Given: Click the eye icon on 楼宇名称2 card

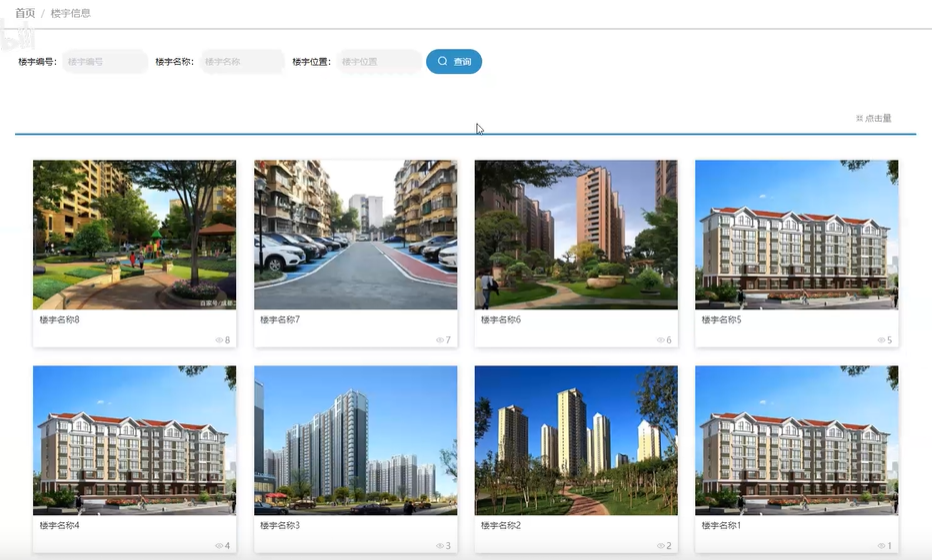Looking at the screenshot, I should pos(660,546).
